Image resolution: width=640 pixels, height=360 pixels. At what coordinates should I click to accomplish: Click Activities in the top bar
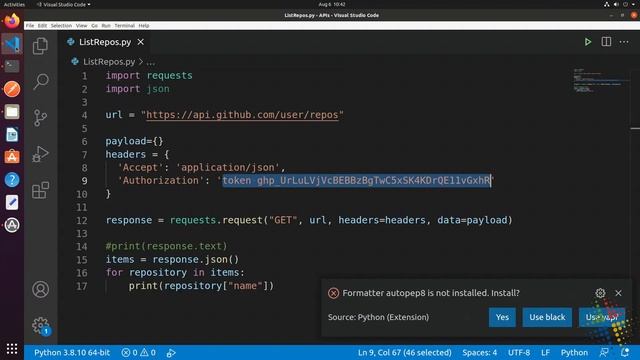(14, 4)
